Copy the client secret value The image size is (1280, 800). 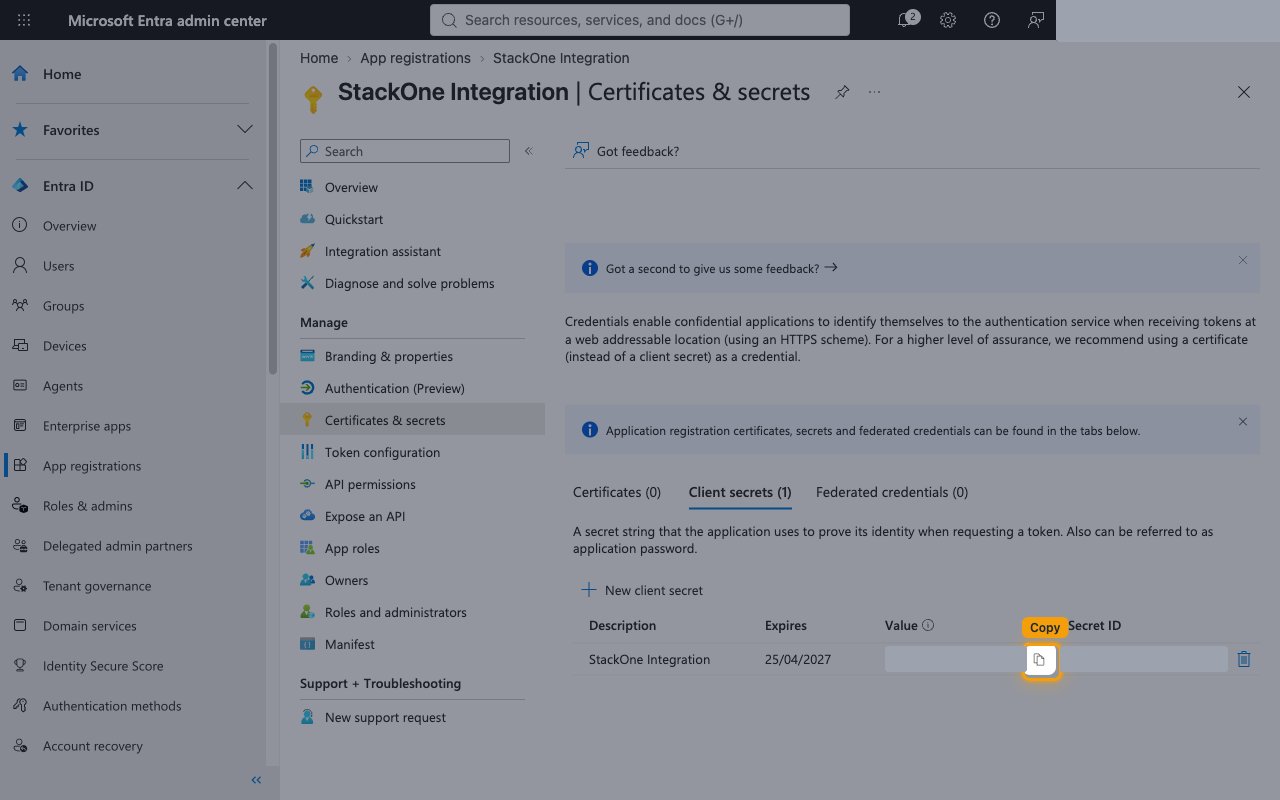coord(1040,660)
